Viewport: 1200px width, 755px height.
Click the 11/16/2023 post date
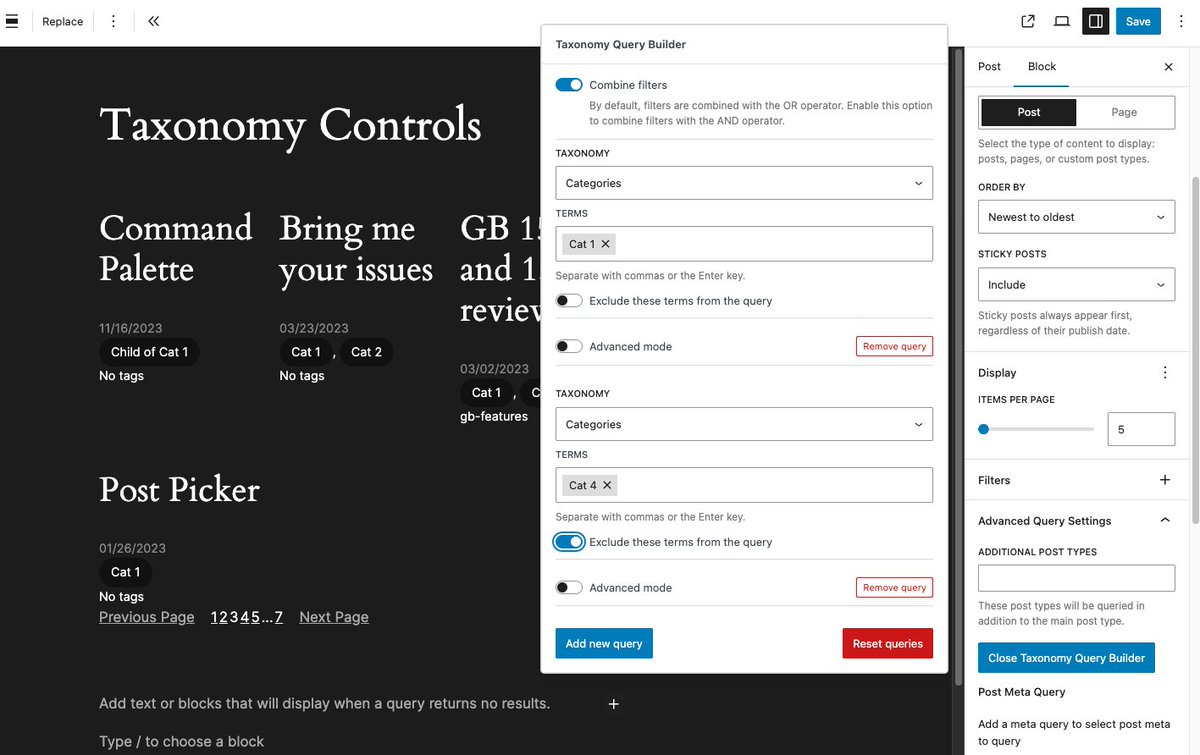pyautogui.click(x=130, y=328)
